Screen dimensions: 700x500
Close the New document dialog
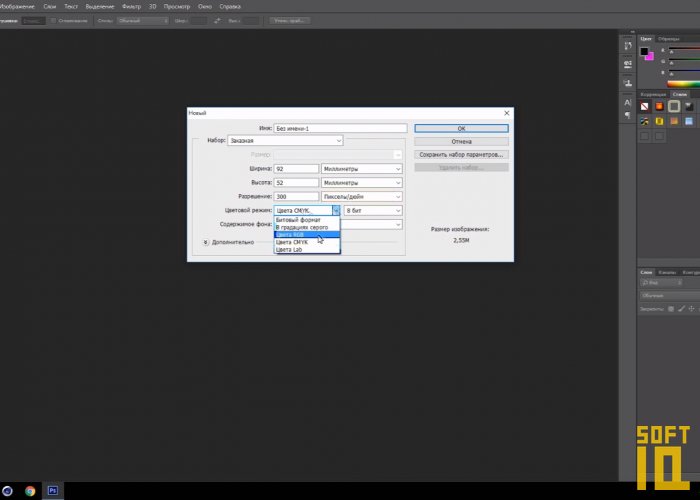[x=506, y=113]
